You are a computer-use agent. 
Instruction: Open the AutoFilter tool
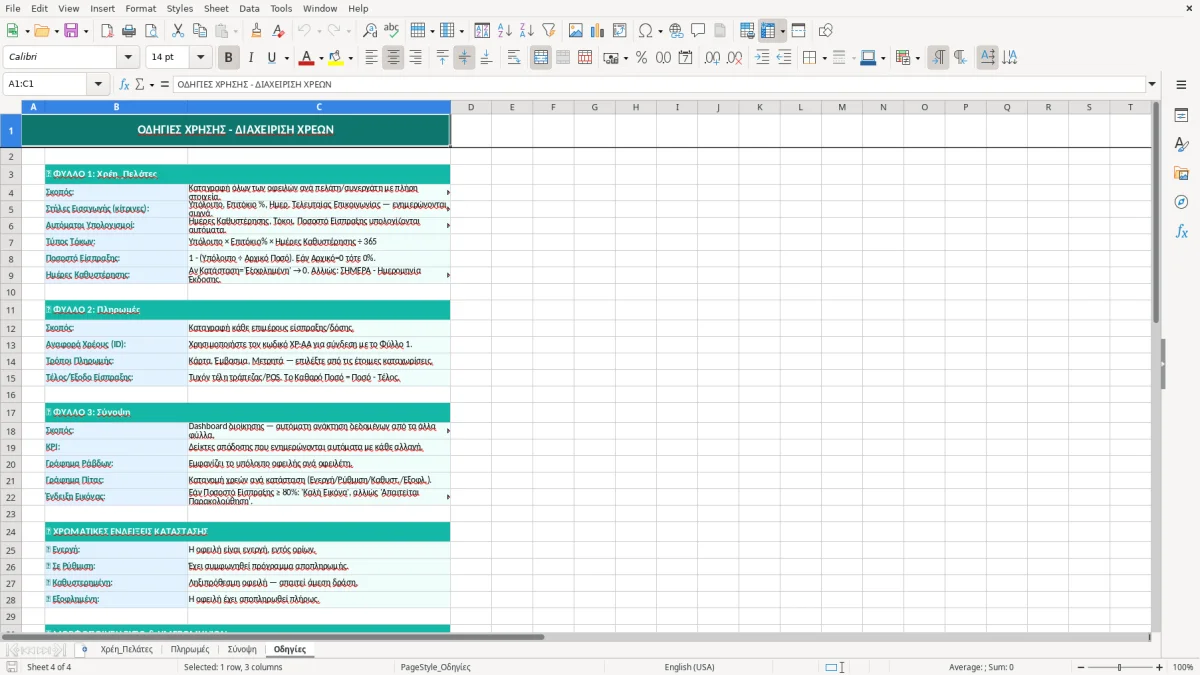point(548,31)
